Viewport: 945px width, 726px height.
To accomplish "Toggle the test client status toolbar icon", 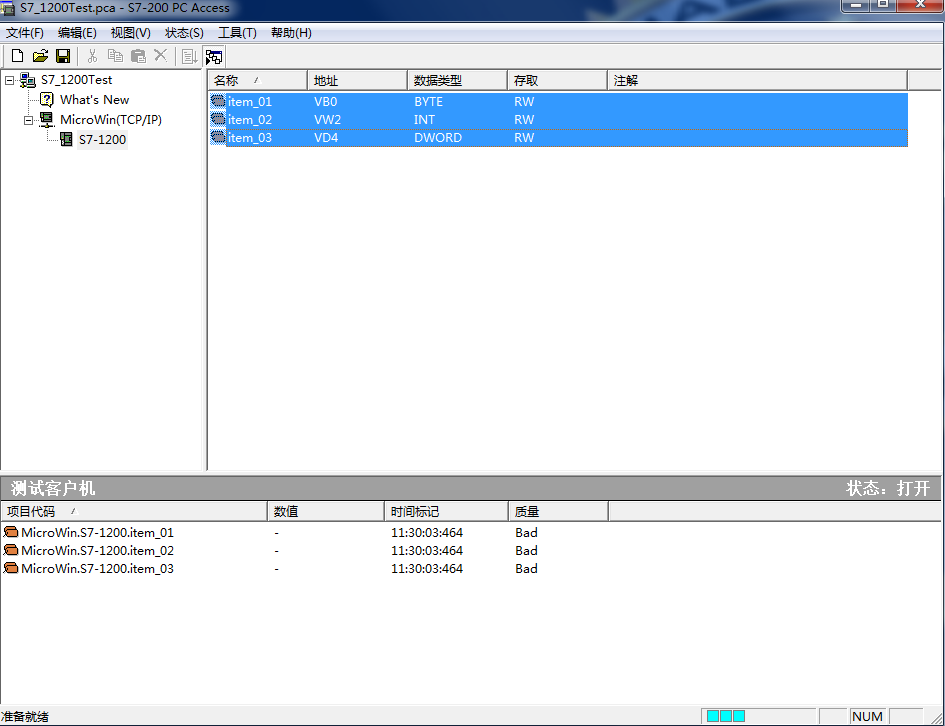I will point(214,57).
